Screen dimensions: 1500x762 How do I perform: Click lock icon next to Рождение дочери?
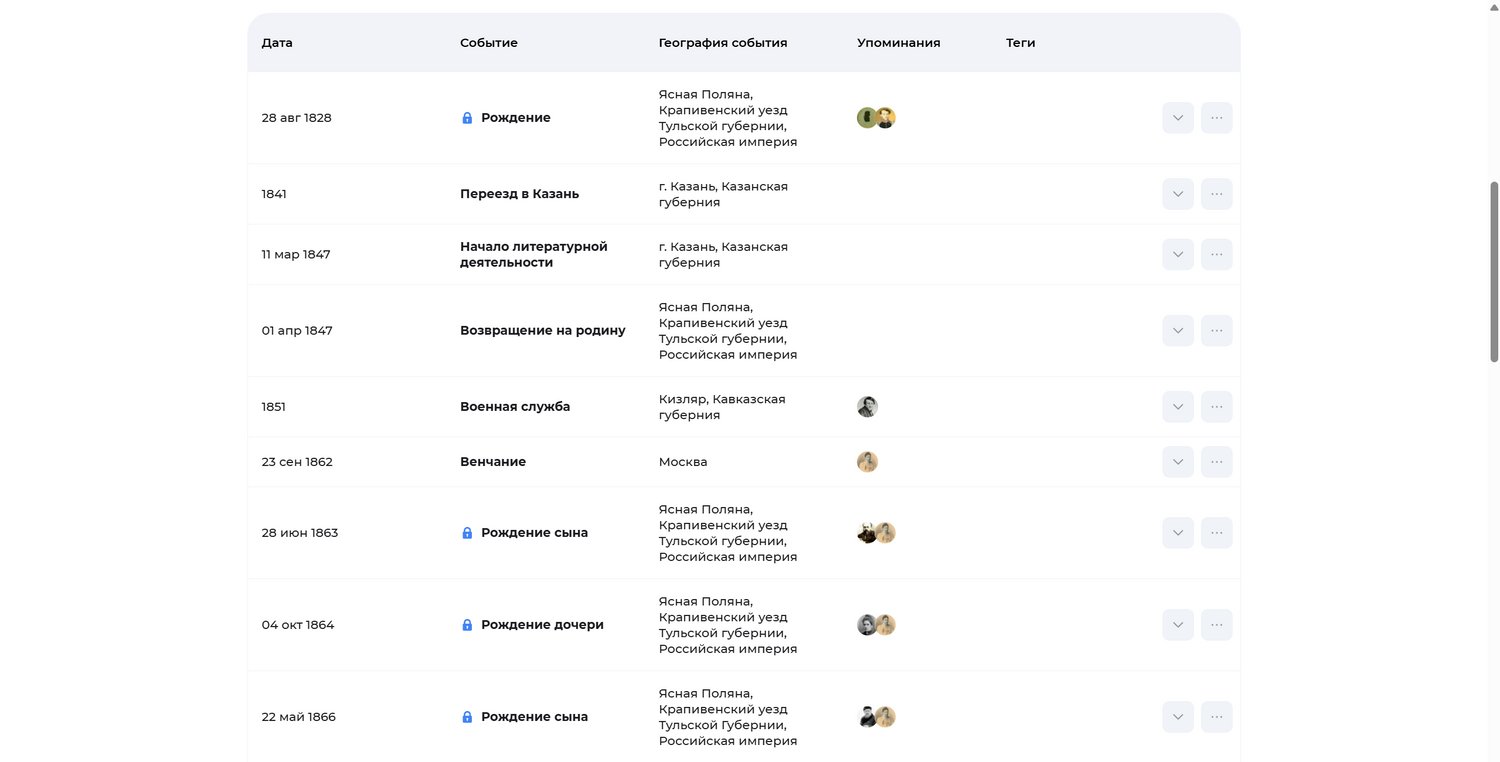[467, 625]
